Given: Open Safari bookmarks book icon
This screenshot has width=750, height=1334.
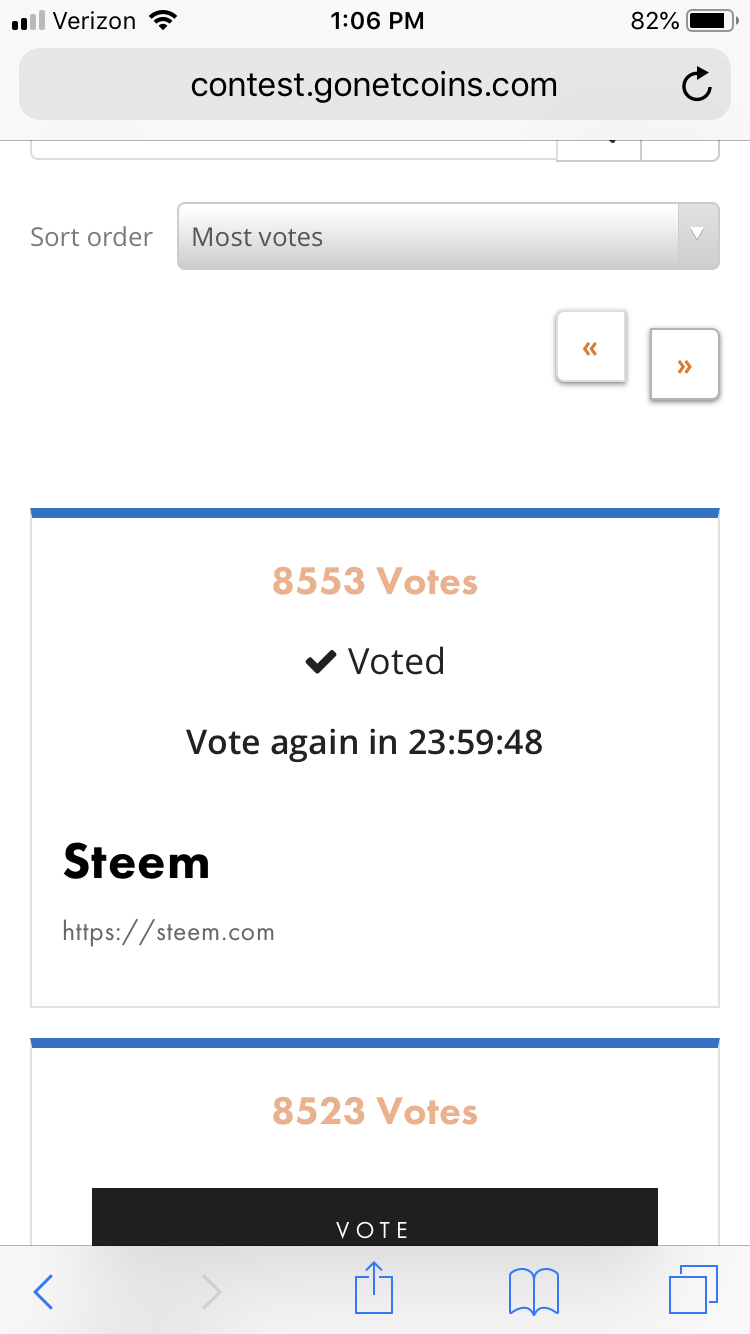Looking at the screenshot, I should coord(533,1292).
